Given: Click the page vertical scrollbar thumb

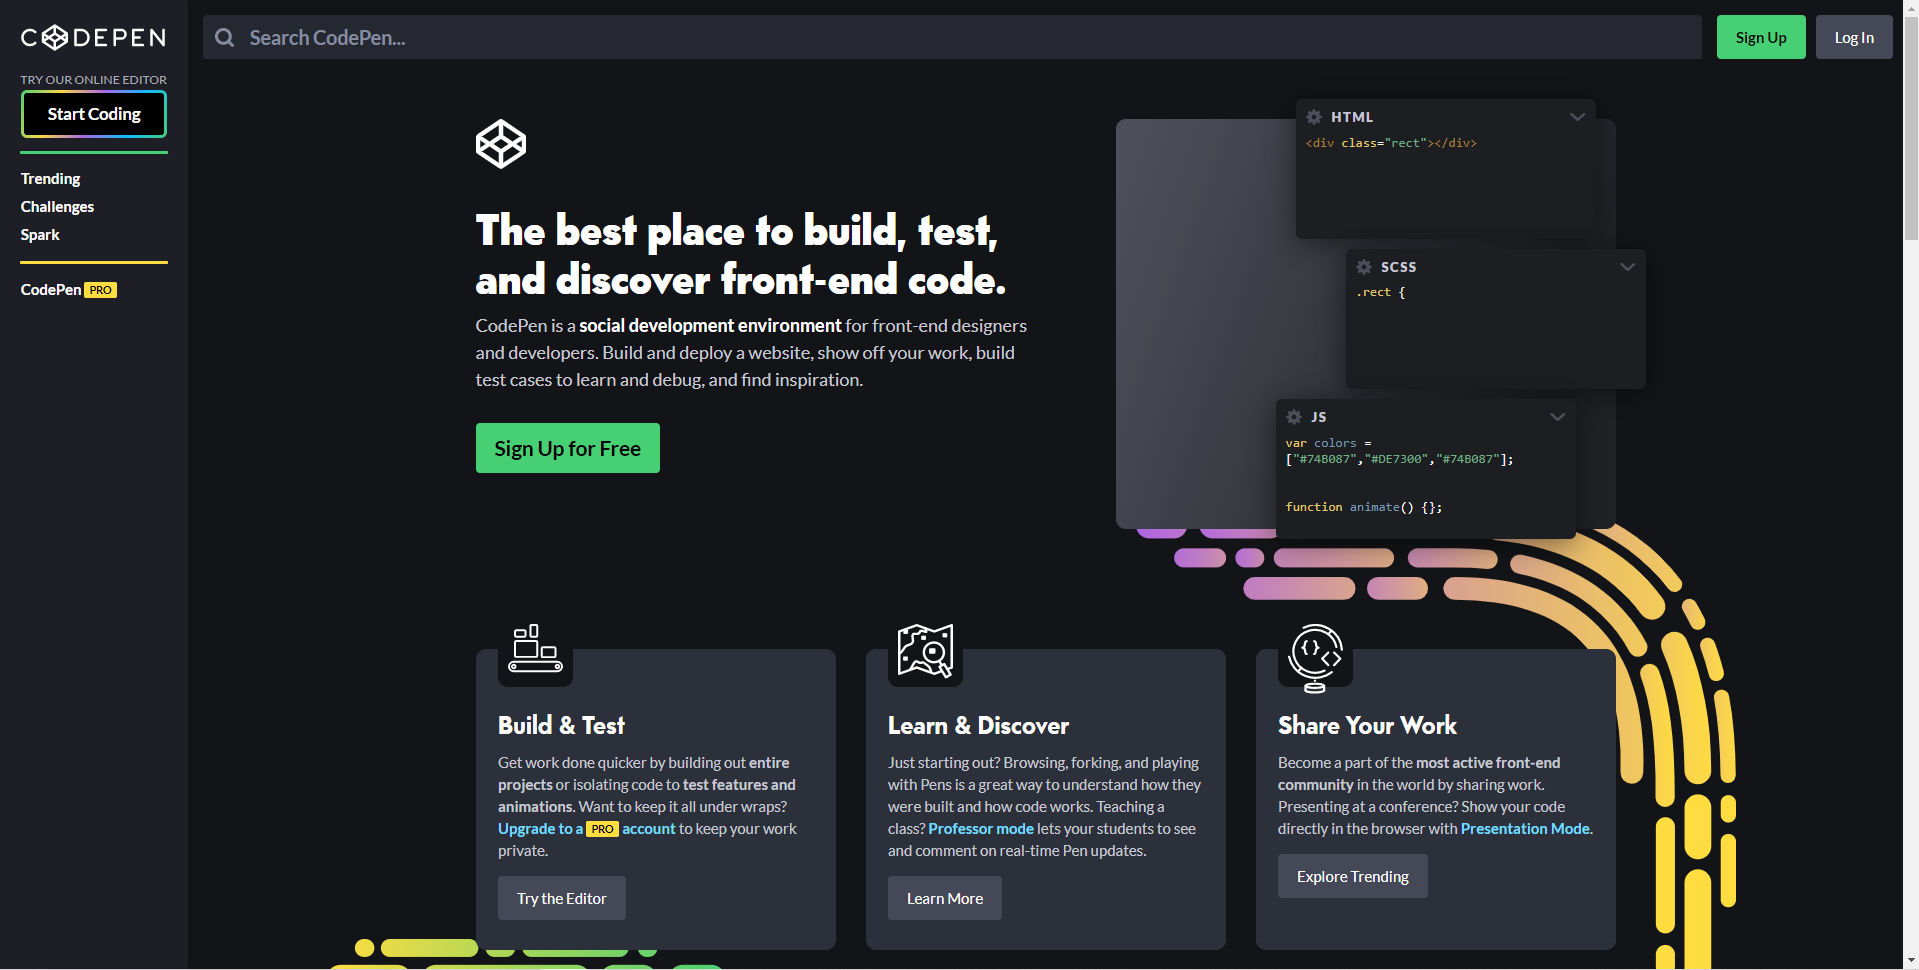Looking at the screenshot, I should (x=1911, y=130).
